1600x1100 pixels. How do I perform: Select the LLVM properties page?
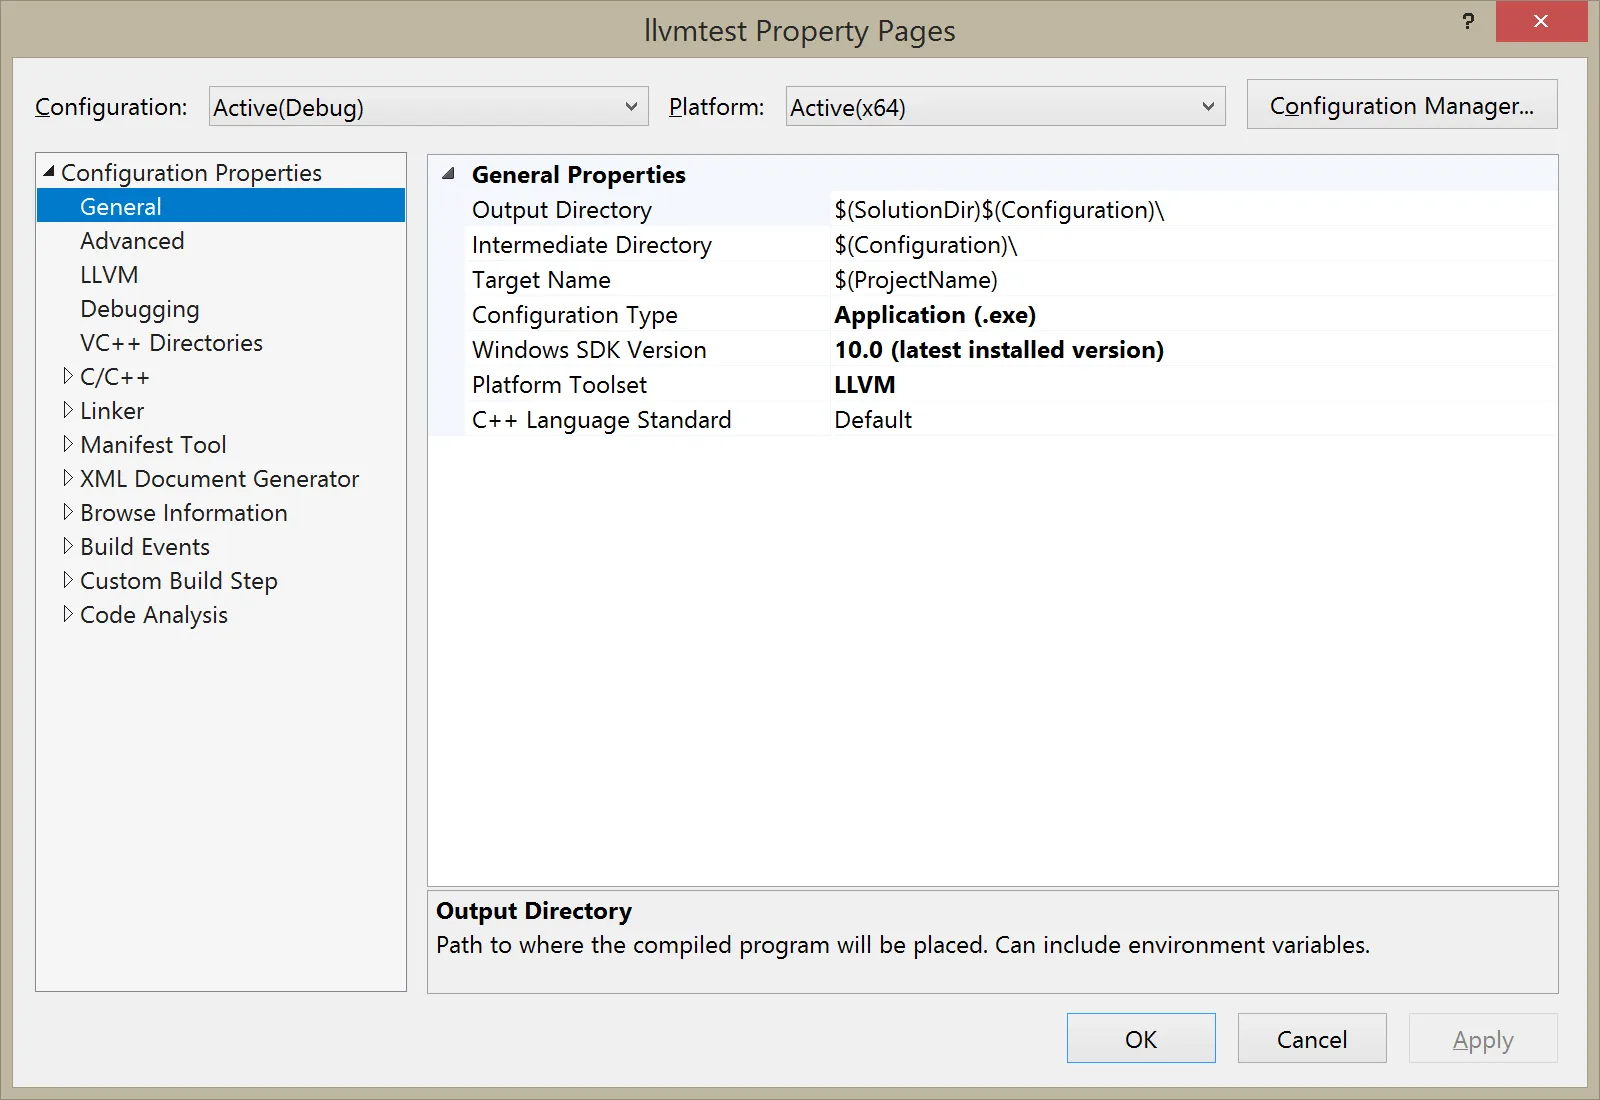click(109, 275)
